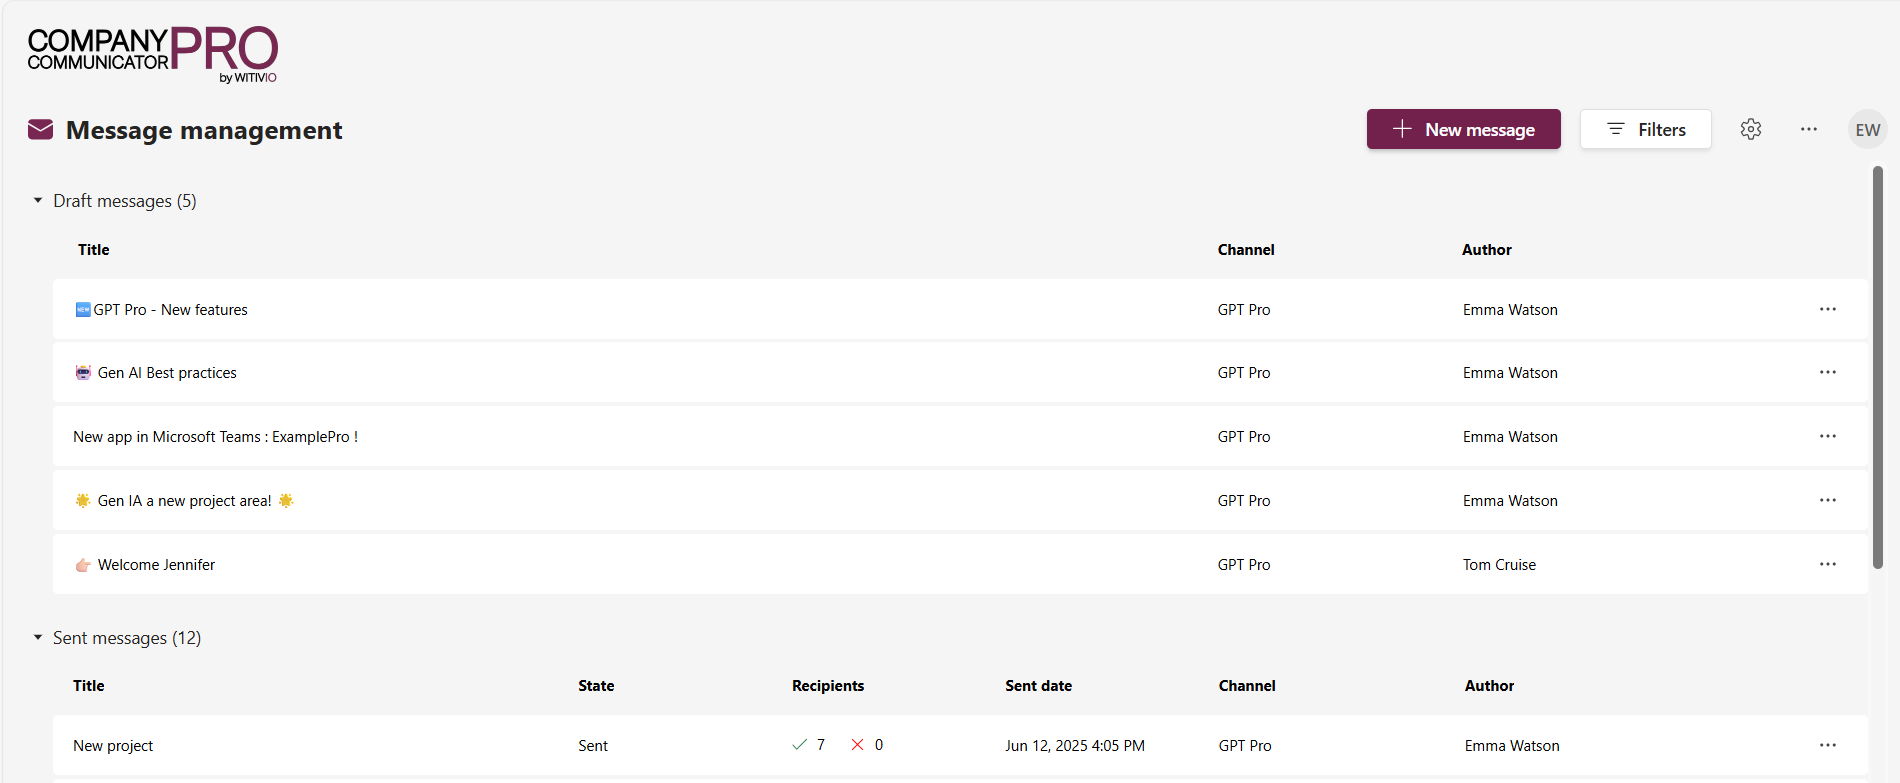Click the vertical scrollbar thumb
The height and width of the screenshot is (783, 1900).
pos(1877,367)
